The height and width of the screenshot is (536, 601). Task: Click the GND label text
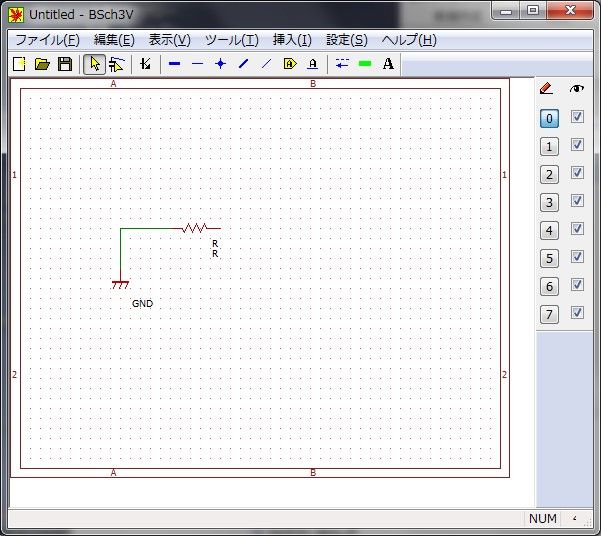click(142, 304)
